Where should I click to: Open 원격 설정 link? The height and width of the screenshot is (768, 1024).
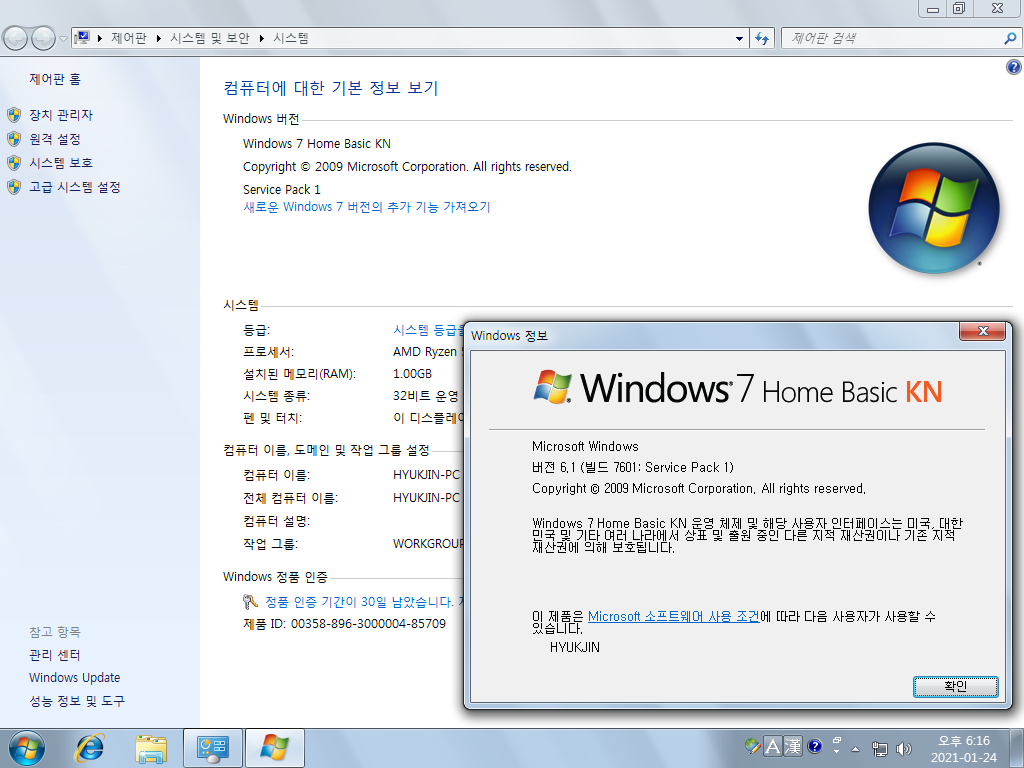click(x=55, y=139)
